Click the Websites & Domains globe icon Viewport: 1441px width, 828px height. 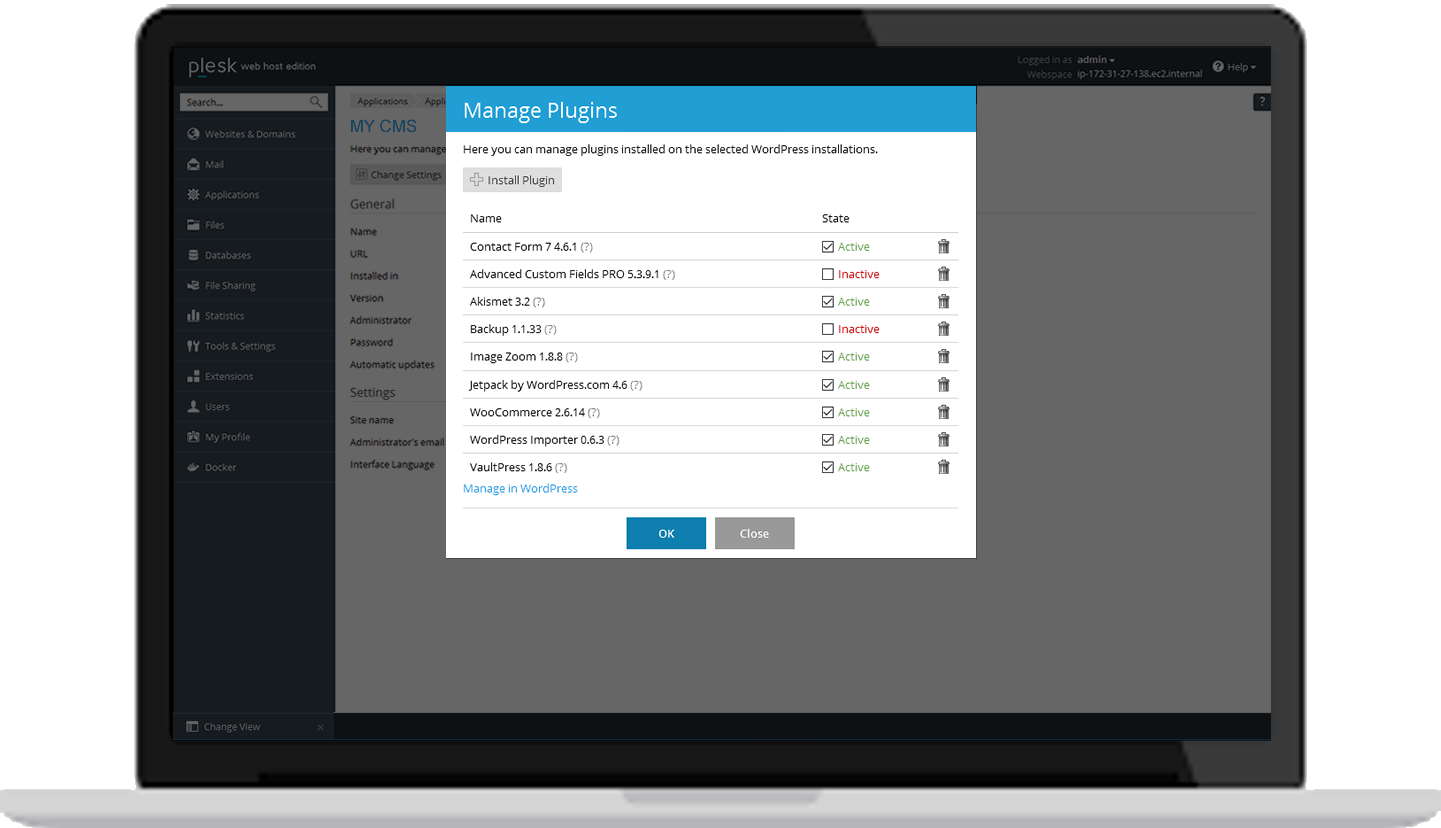click(x=193, y=134)
